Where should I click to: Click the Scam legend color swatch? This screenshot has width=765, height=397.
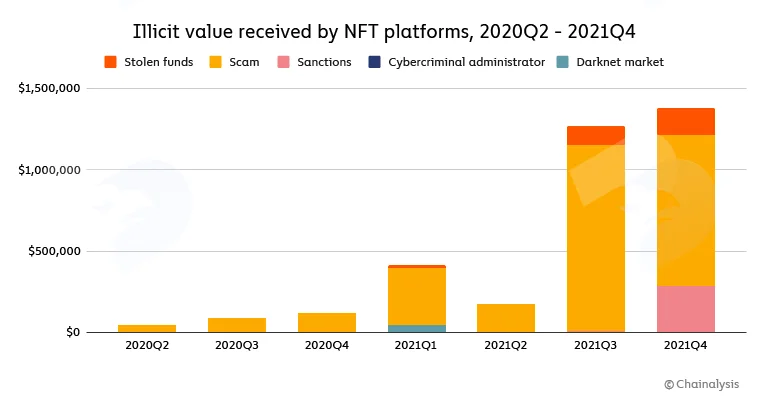point(215,62)
